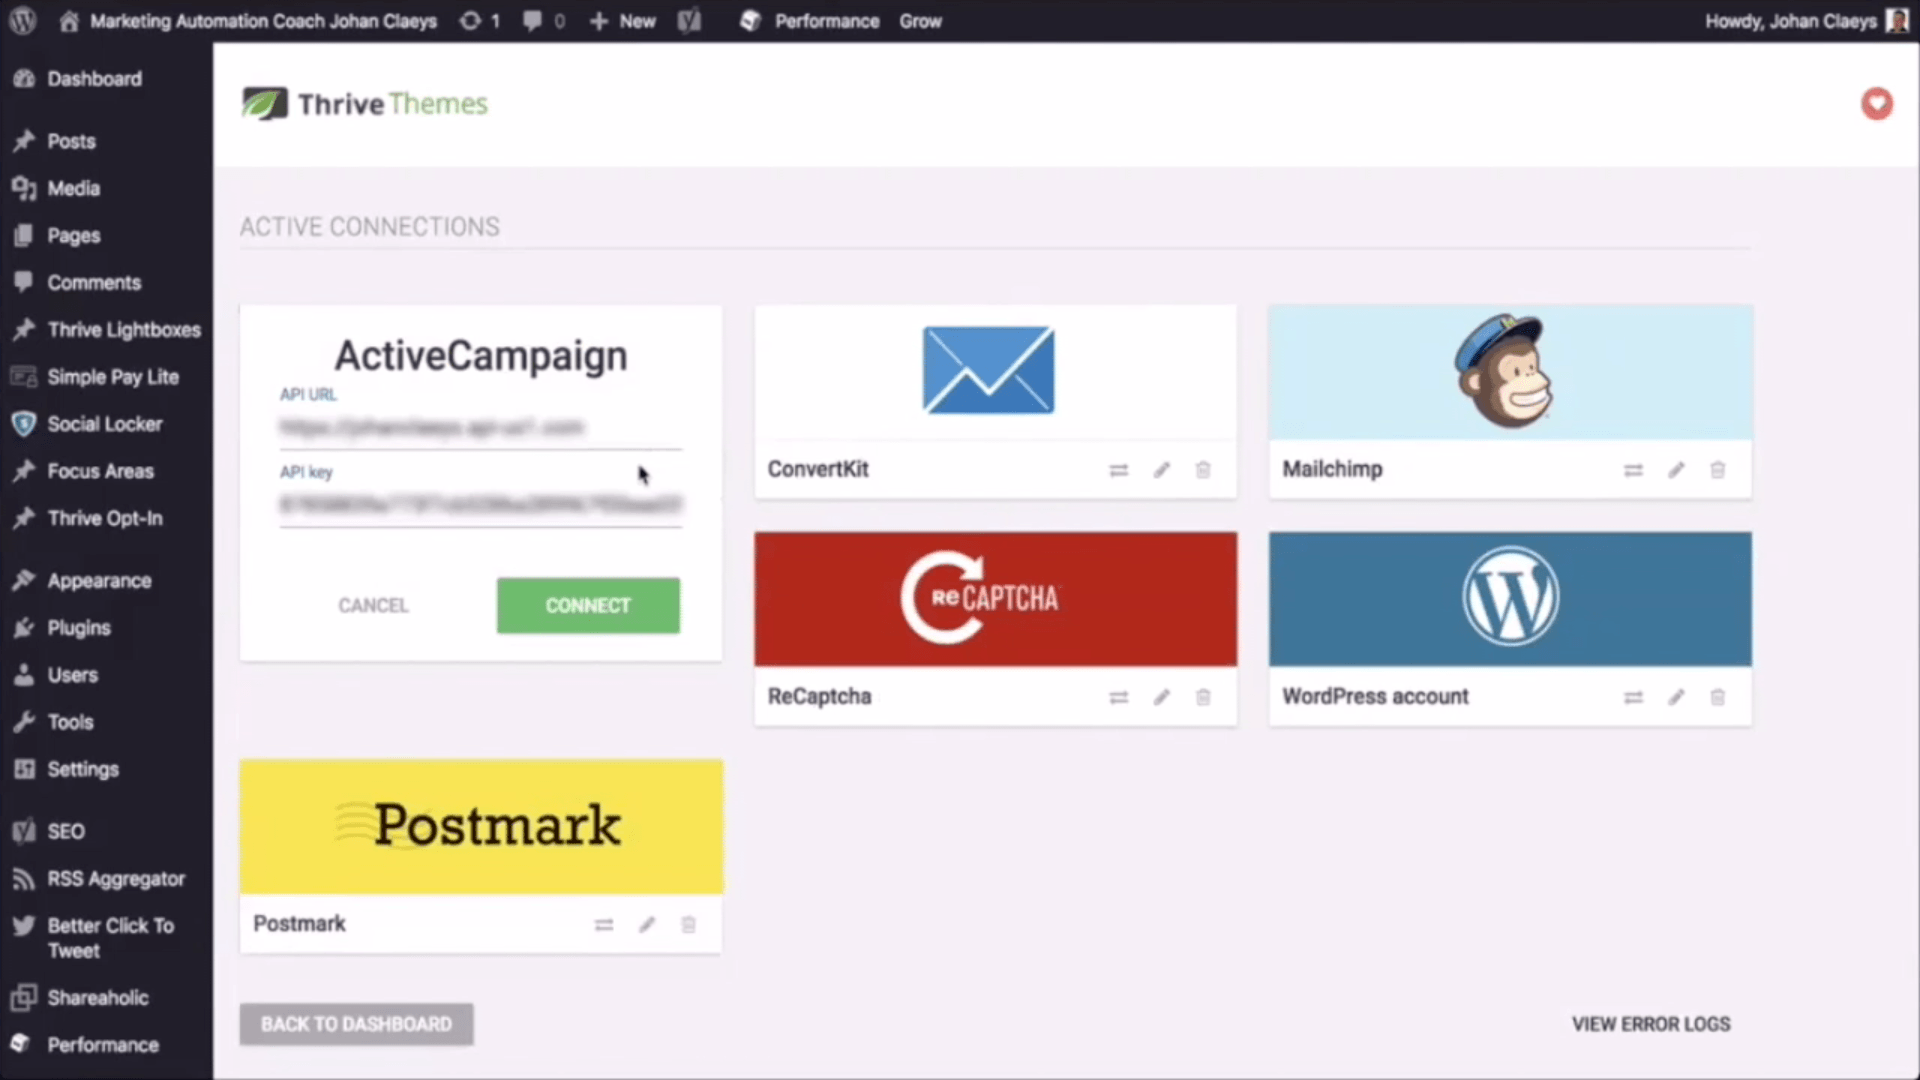This screenshot has width=1920, height=1080.
Task: Click the Yoast SEO icon in admin bar
Action: pos(689,21)
